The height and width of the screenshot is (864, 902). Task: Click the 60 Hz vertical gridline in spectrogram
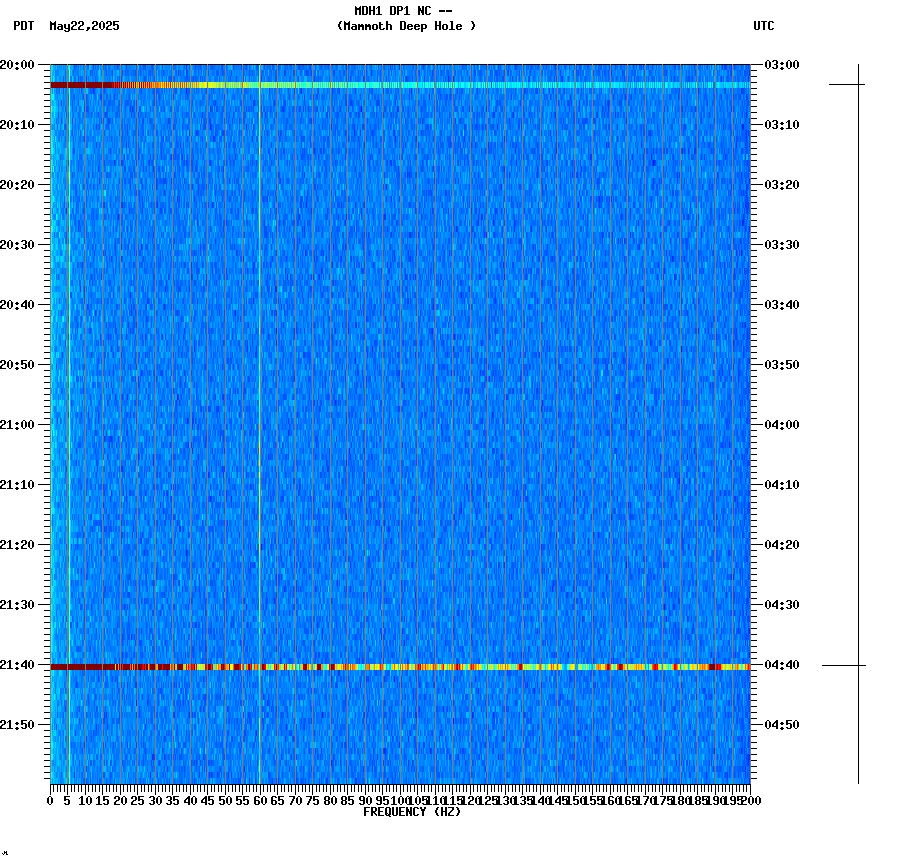(x=259, y=400)
